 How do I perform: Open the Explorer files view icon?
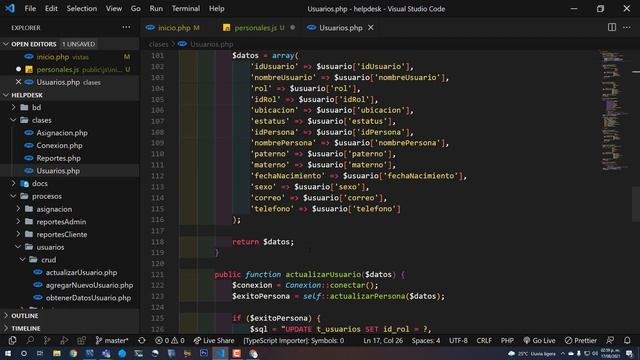click(x=12, y=340)
